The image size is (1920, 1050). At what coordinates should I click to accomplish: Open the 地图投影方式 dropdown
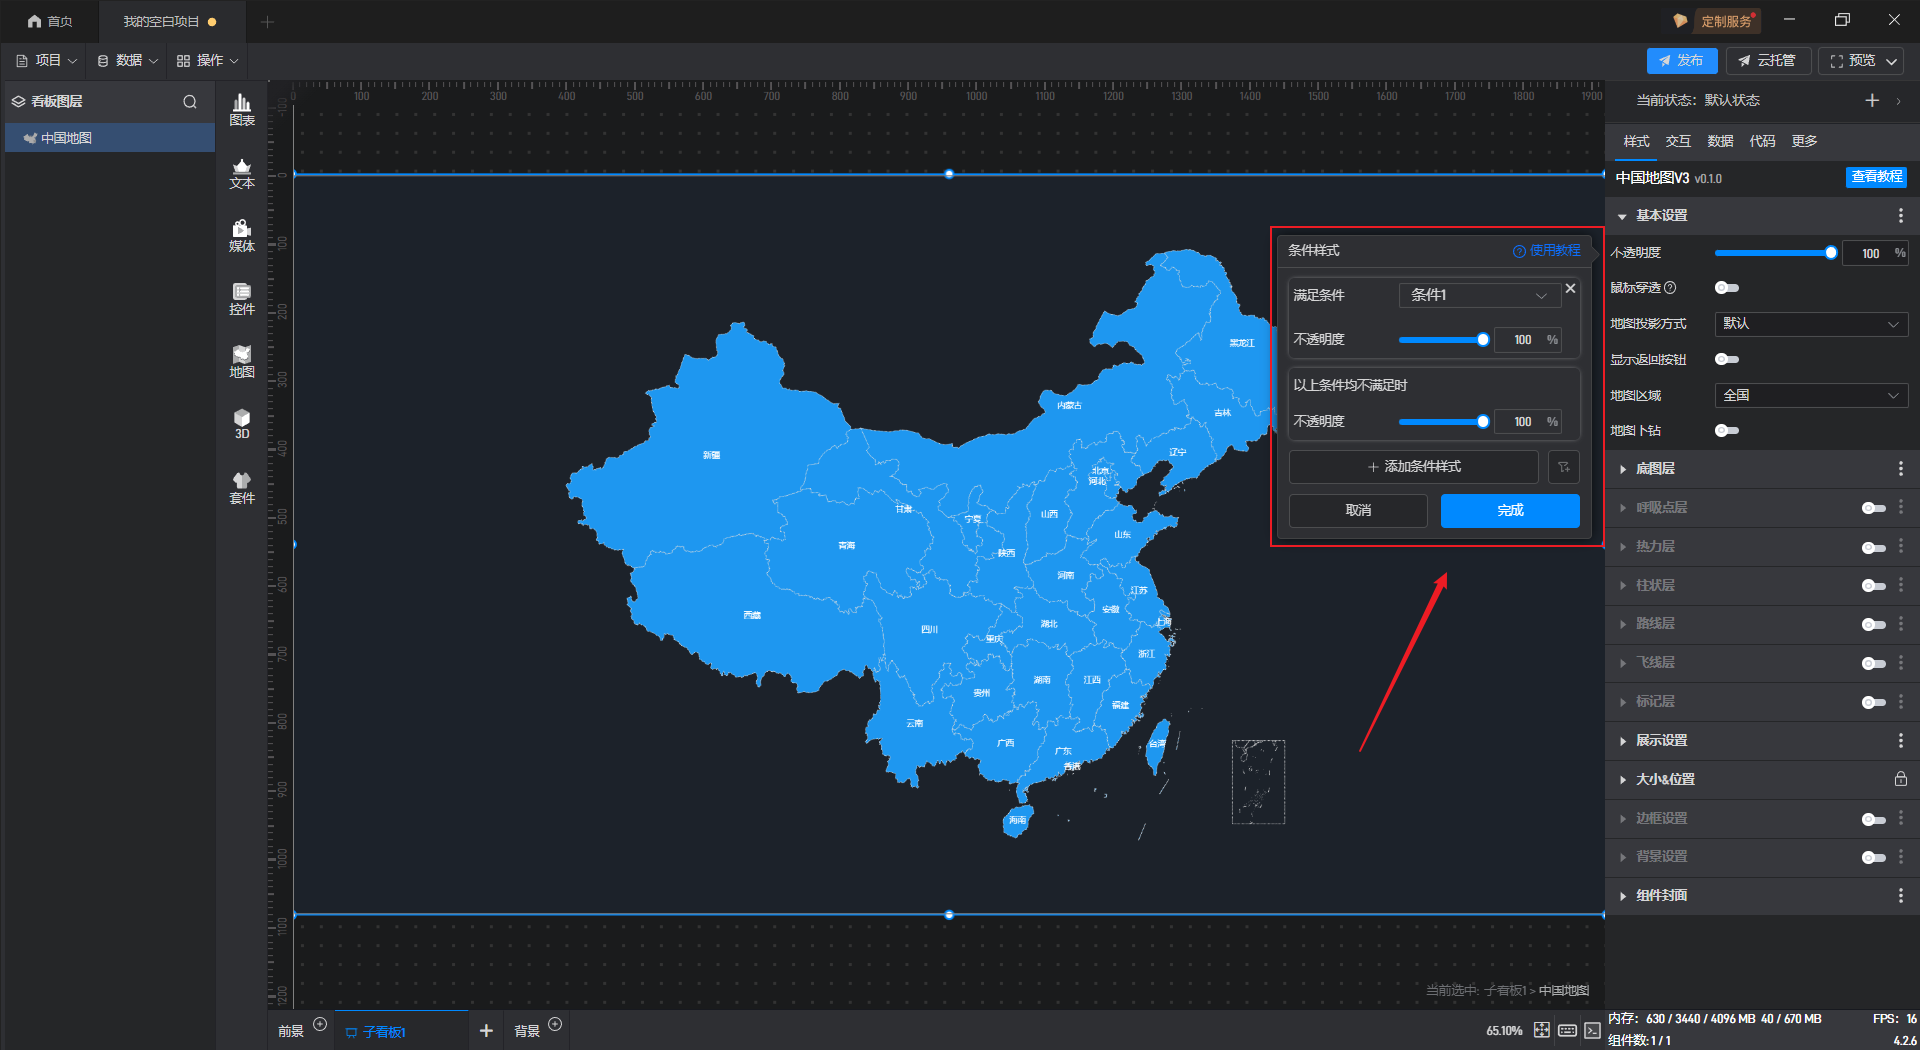coord(1811,324)
